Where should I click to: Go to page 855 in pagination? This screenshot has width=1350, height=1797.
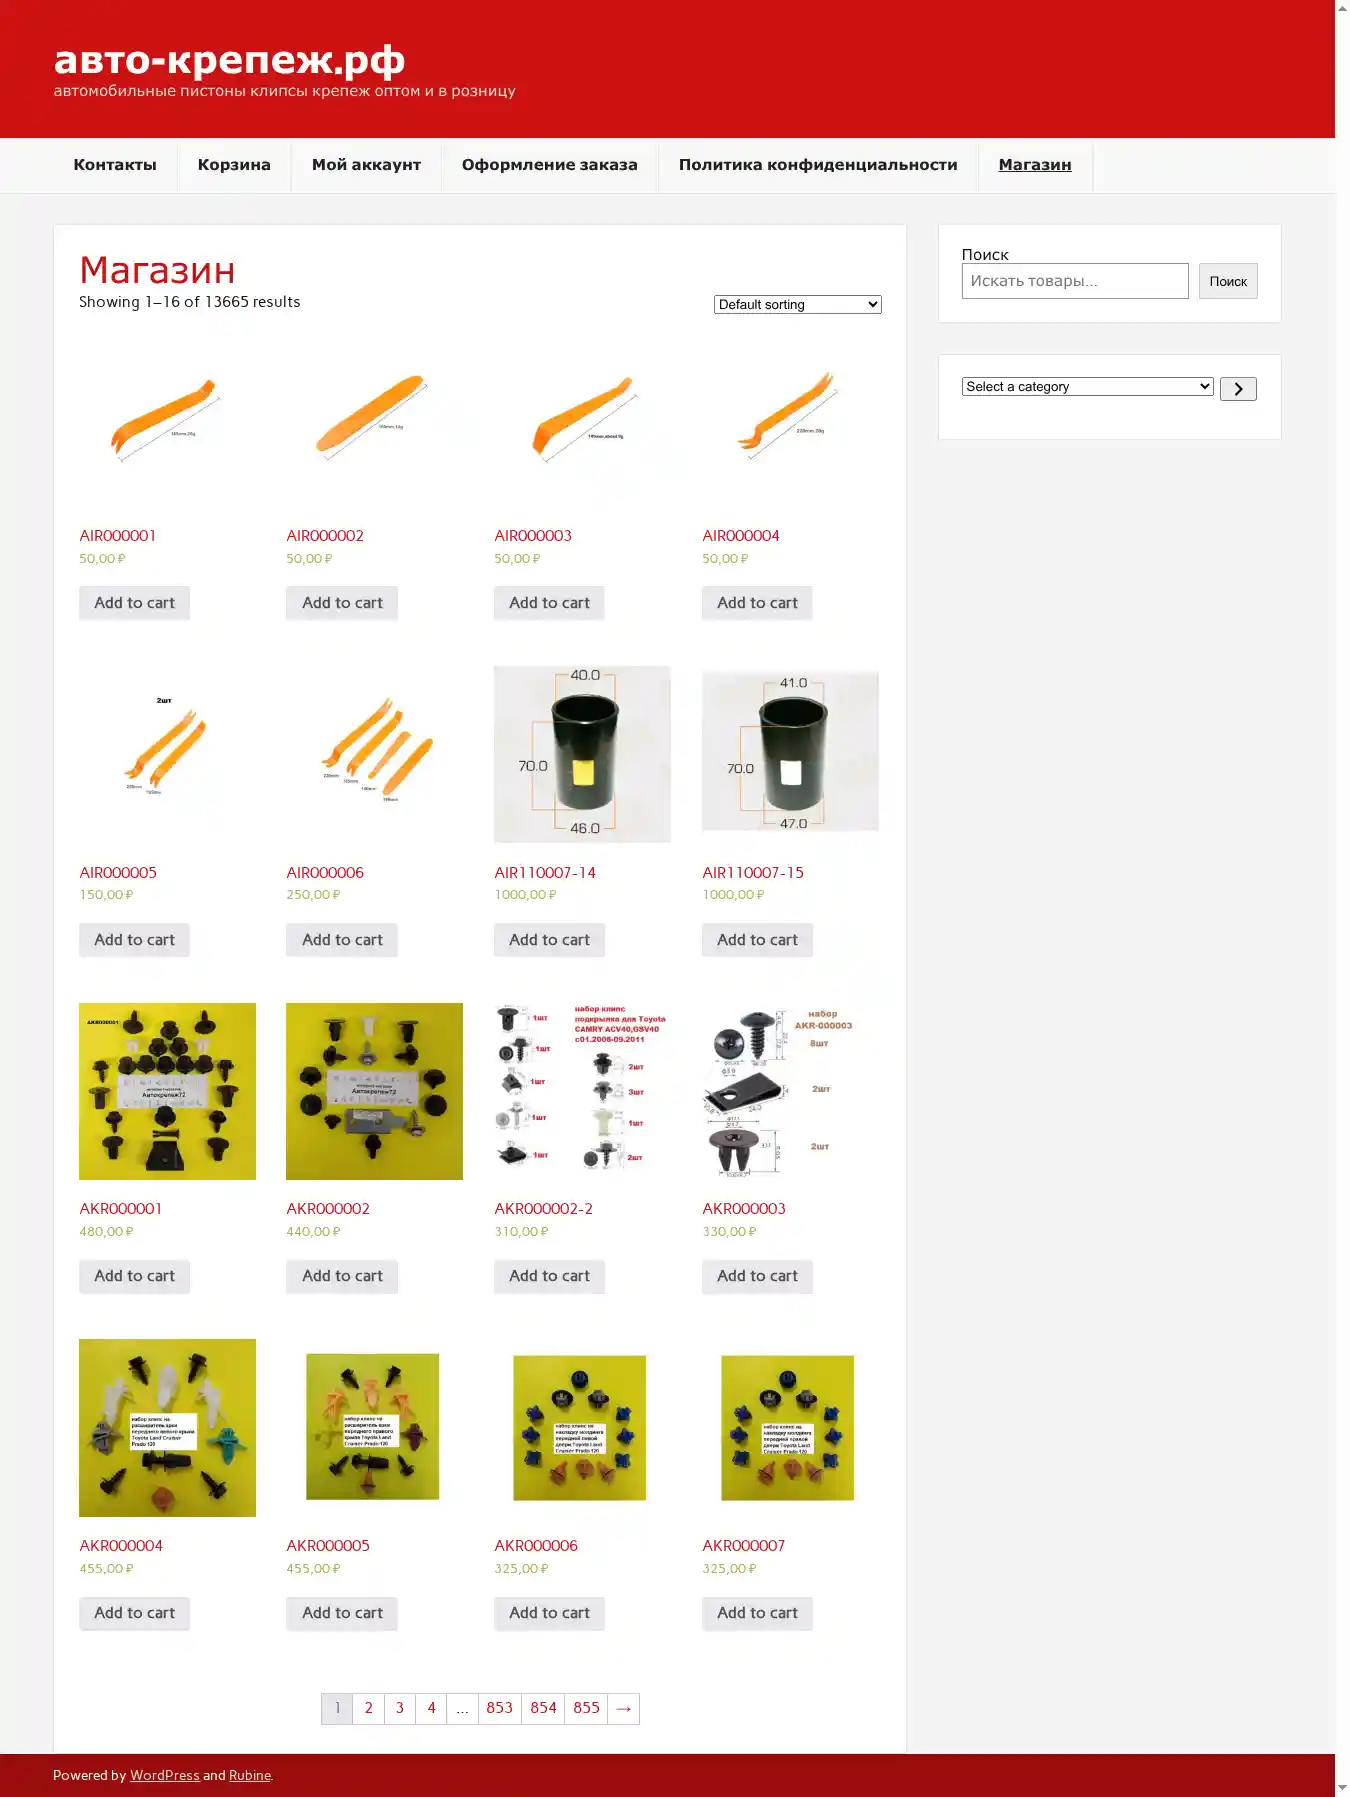point(586,1708)
